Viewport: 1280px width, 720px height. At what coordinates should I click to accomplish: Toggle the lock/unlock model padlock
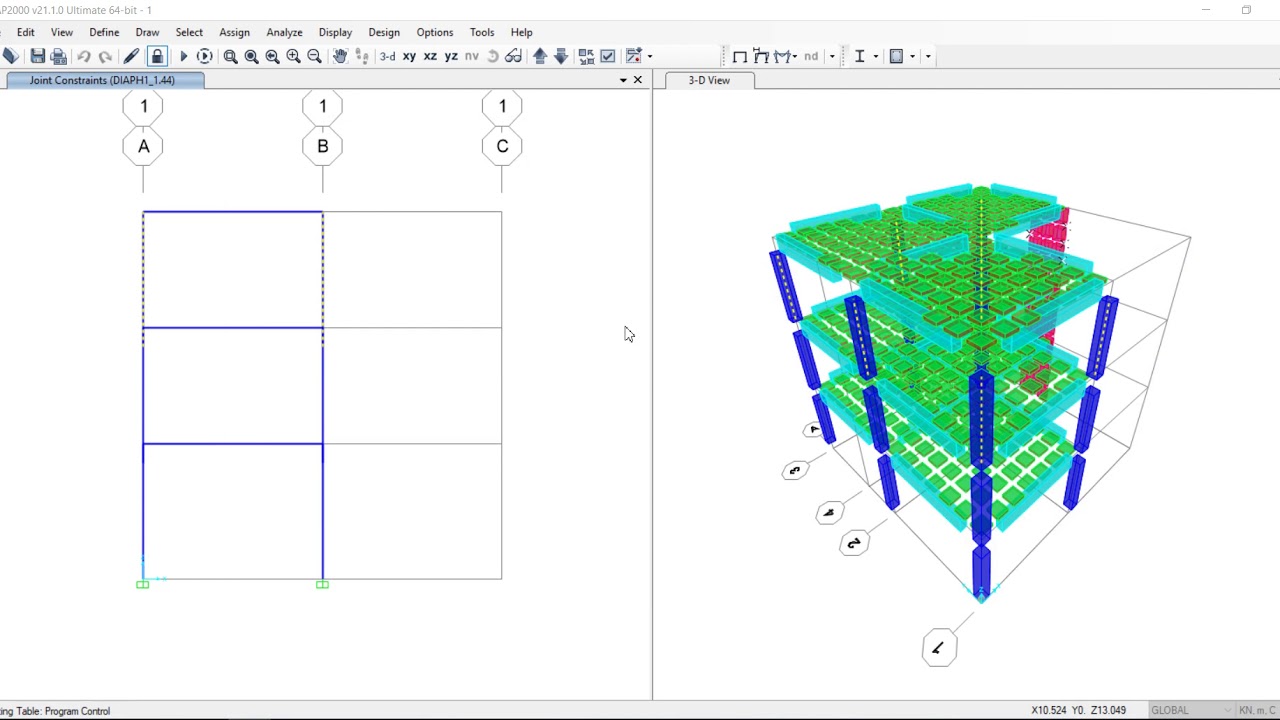157,56
